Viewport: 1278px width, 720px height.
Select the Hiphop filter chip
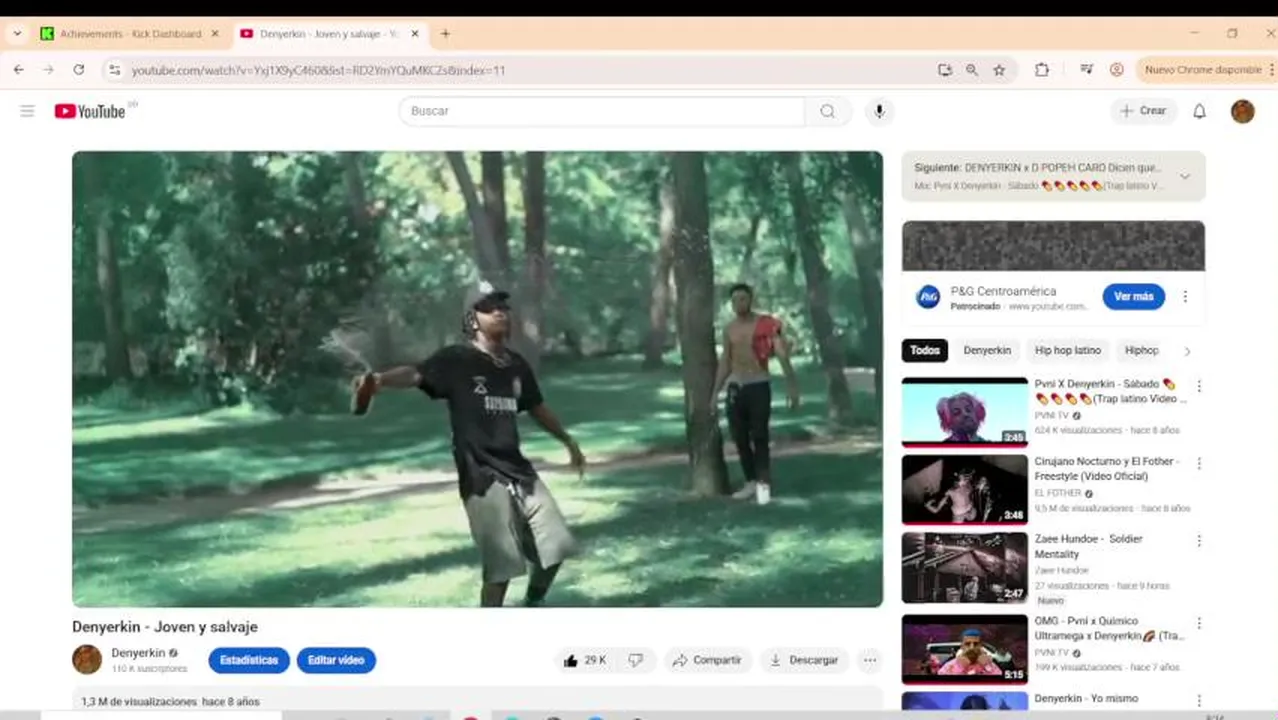1141,351
